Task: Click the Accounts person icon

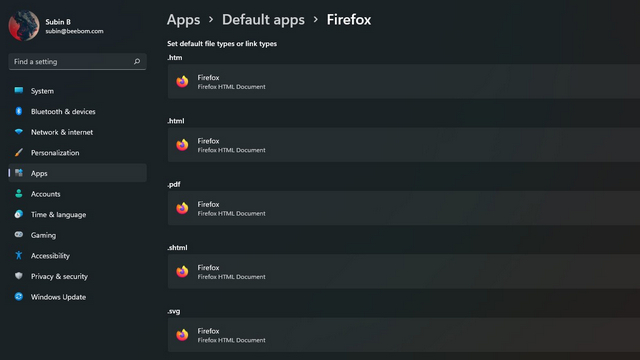Action: [19, 193]
